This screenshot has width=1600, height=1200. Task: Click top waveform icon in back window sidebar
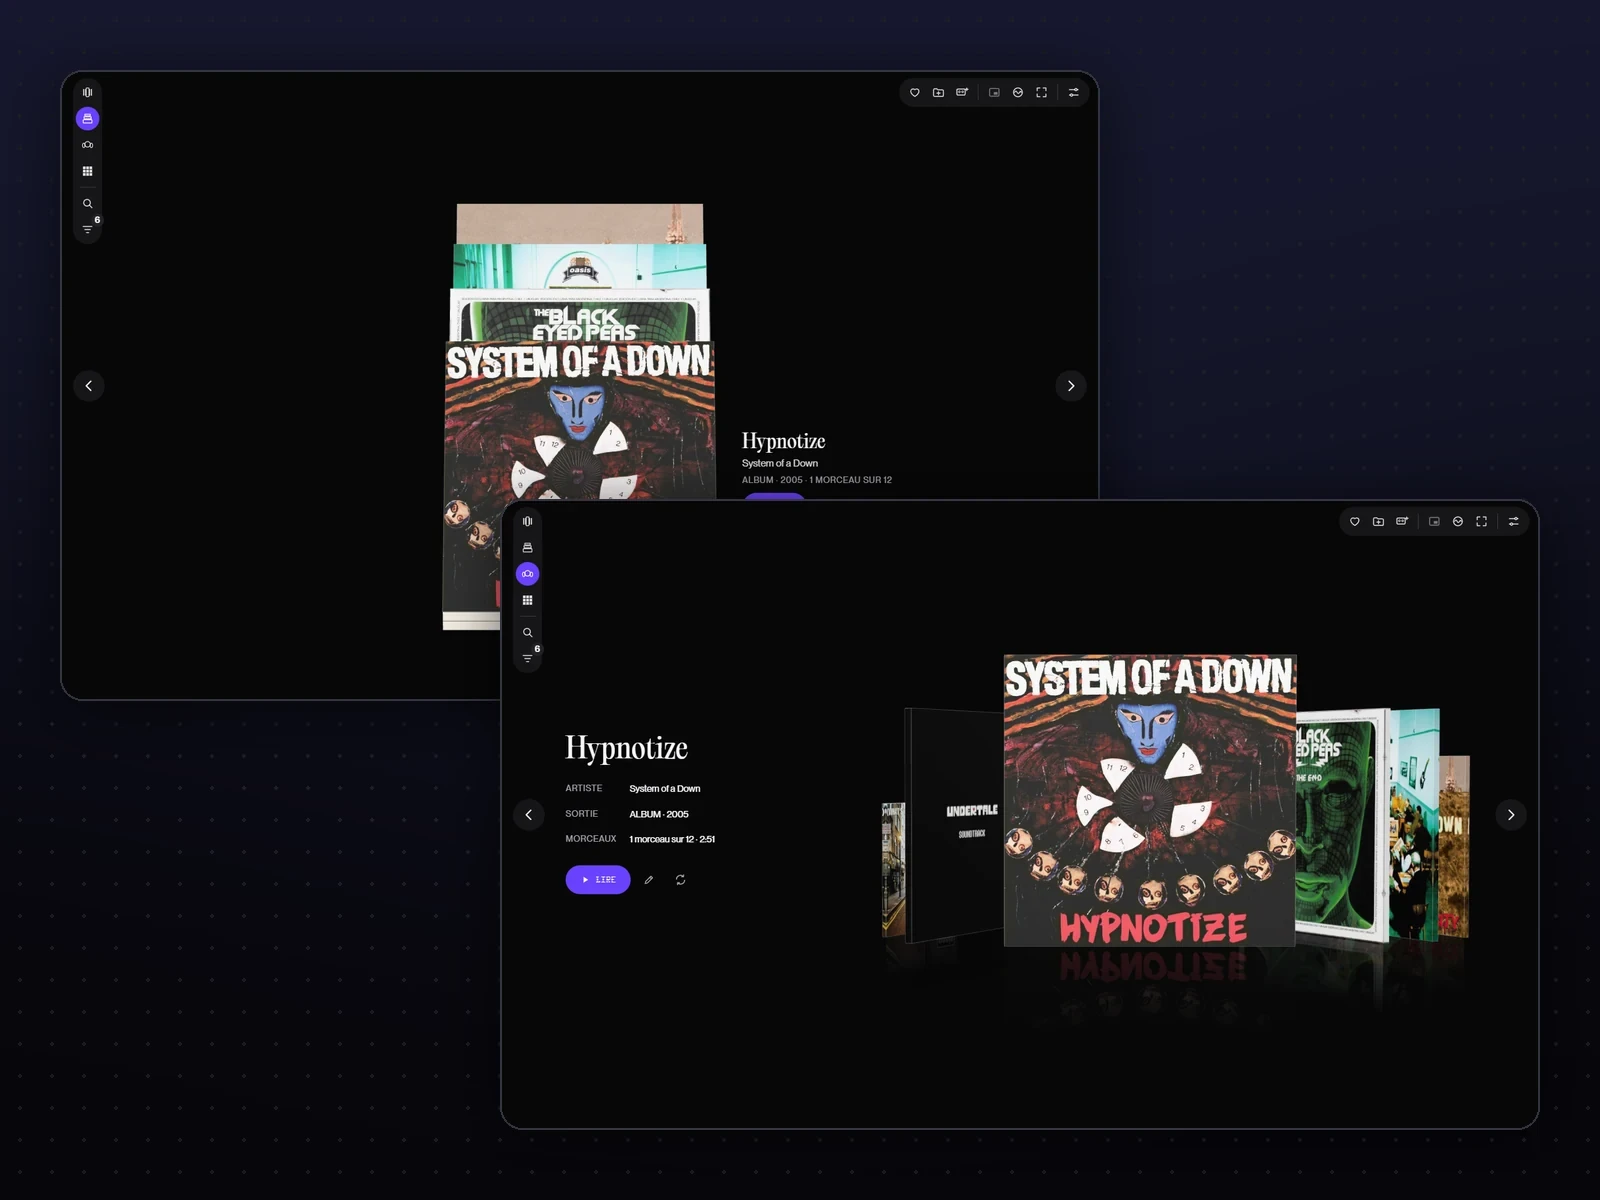tap(87, 92)
